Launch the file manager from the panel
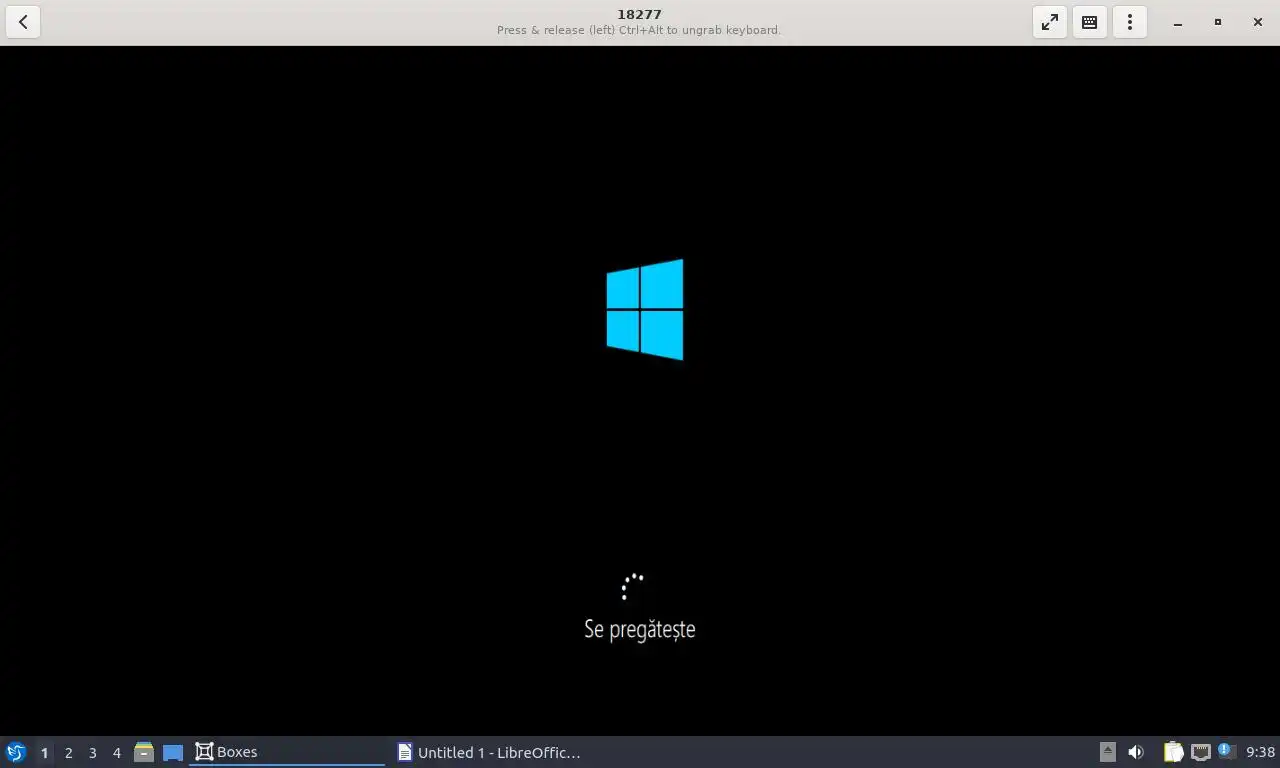This screenshot has width=1280, height=768. tap(144, 752)
